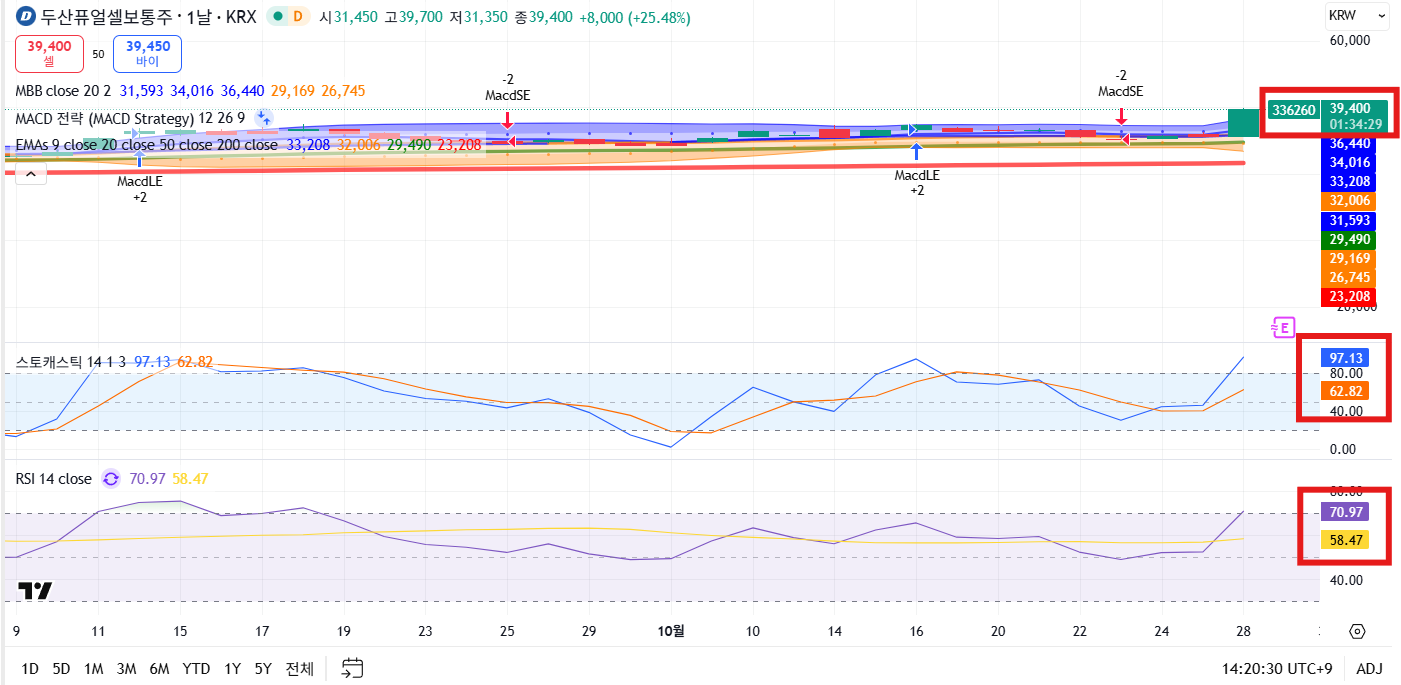Viewport: 1401px width, 685px height.
Task: Click the TradingView logo
Action: pos(35,591)
